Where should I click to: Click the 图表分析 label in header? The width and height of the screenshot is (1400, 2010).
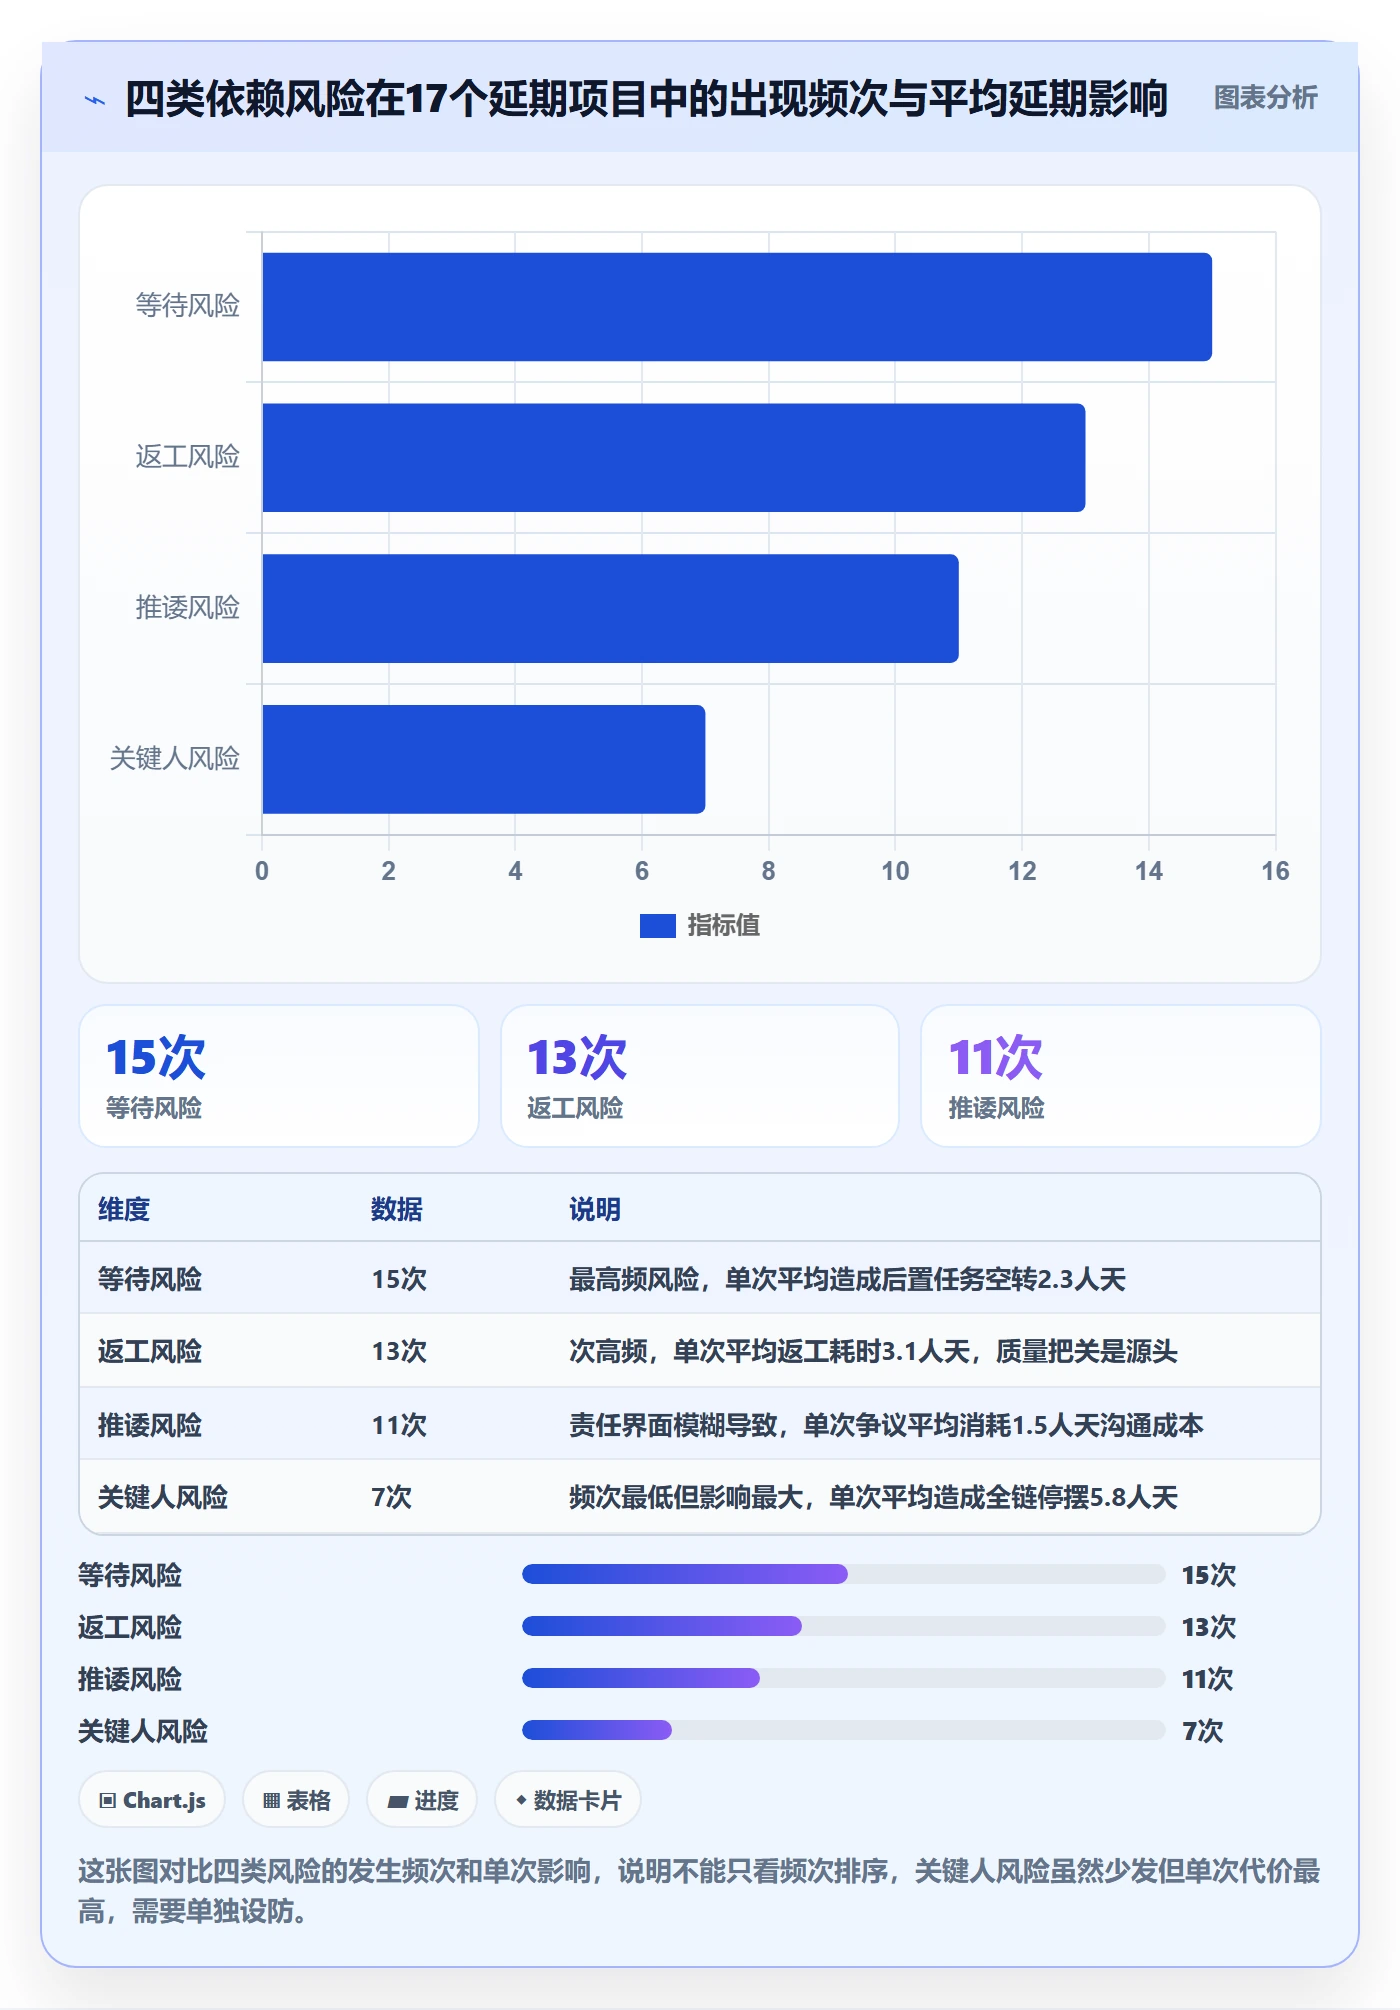click(1265, 98)
